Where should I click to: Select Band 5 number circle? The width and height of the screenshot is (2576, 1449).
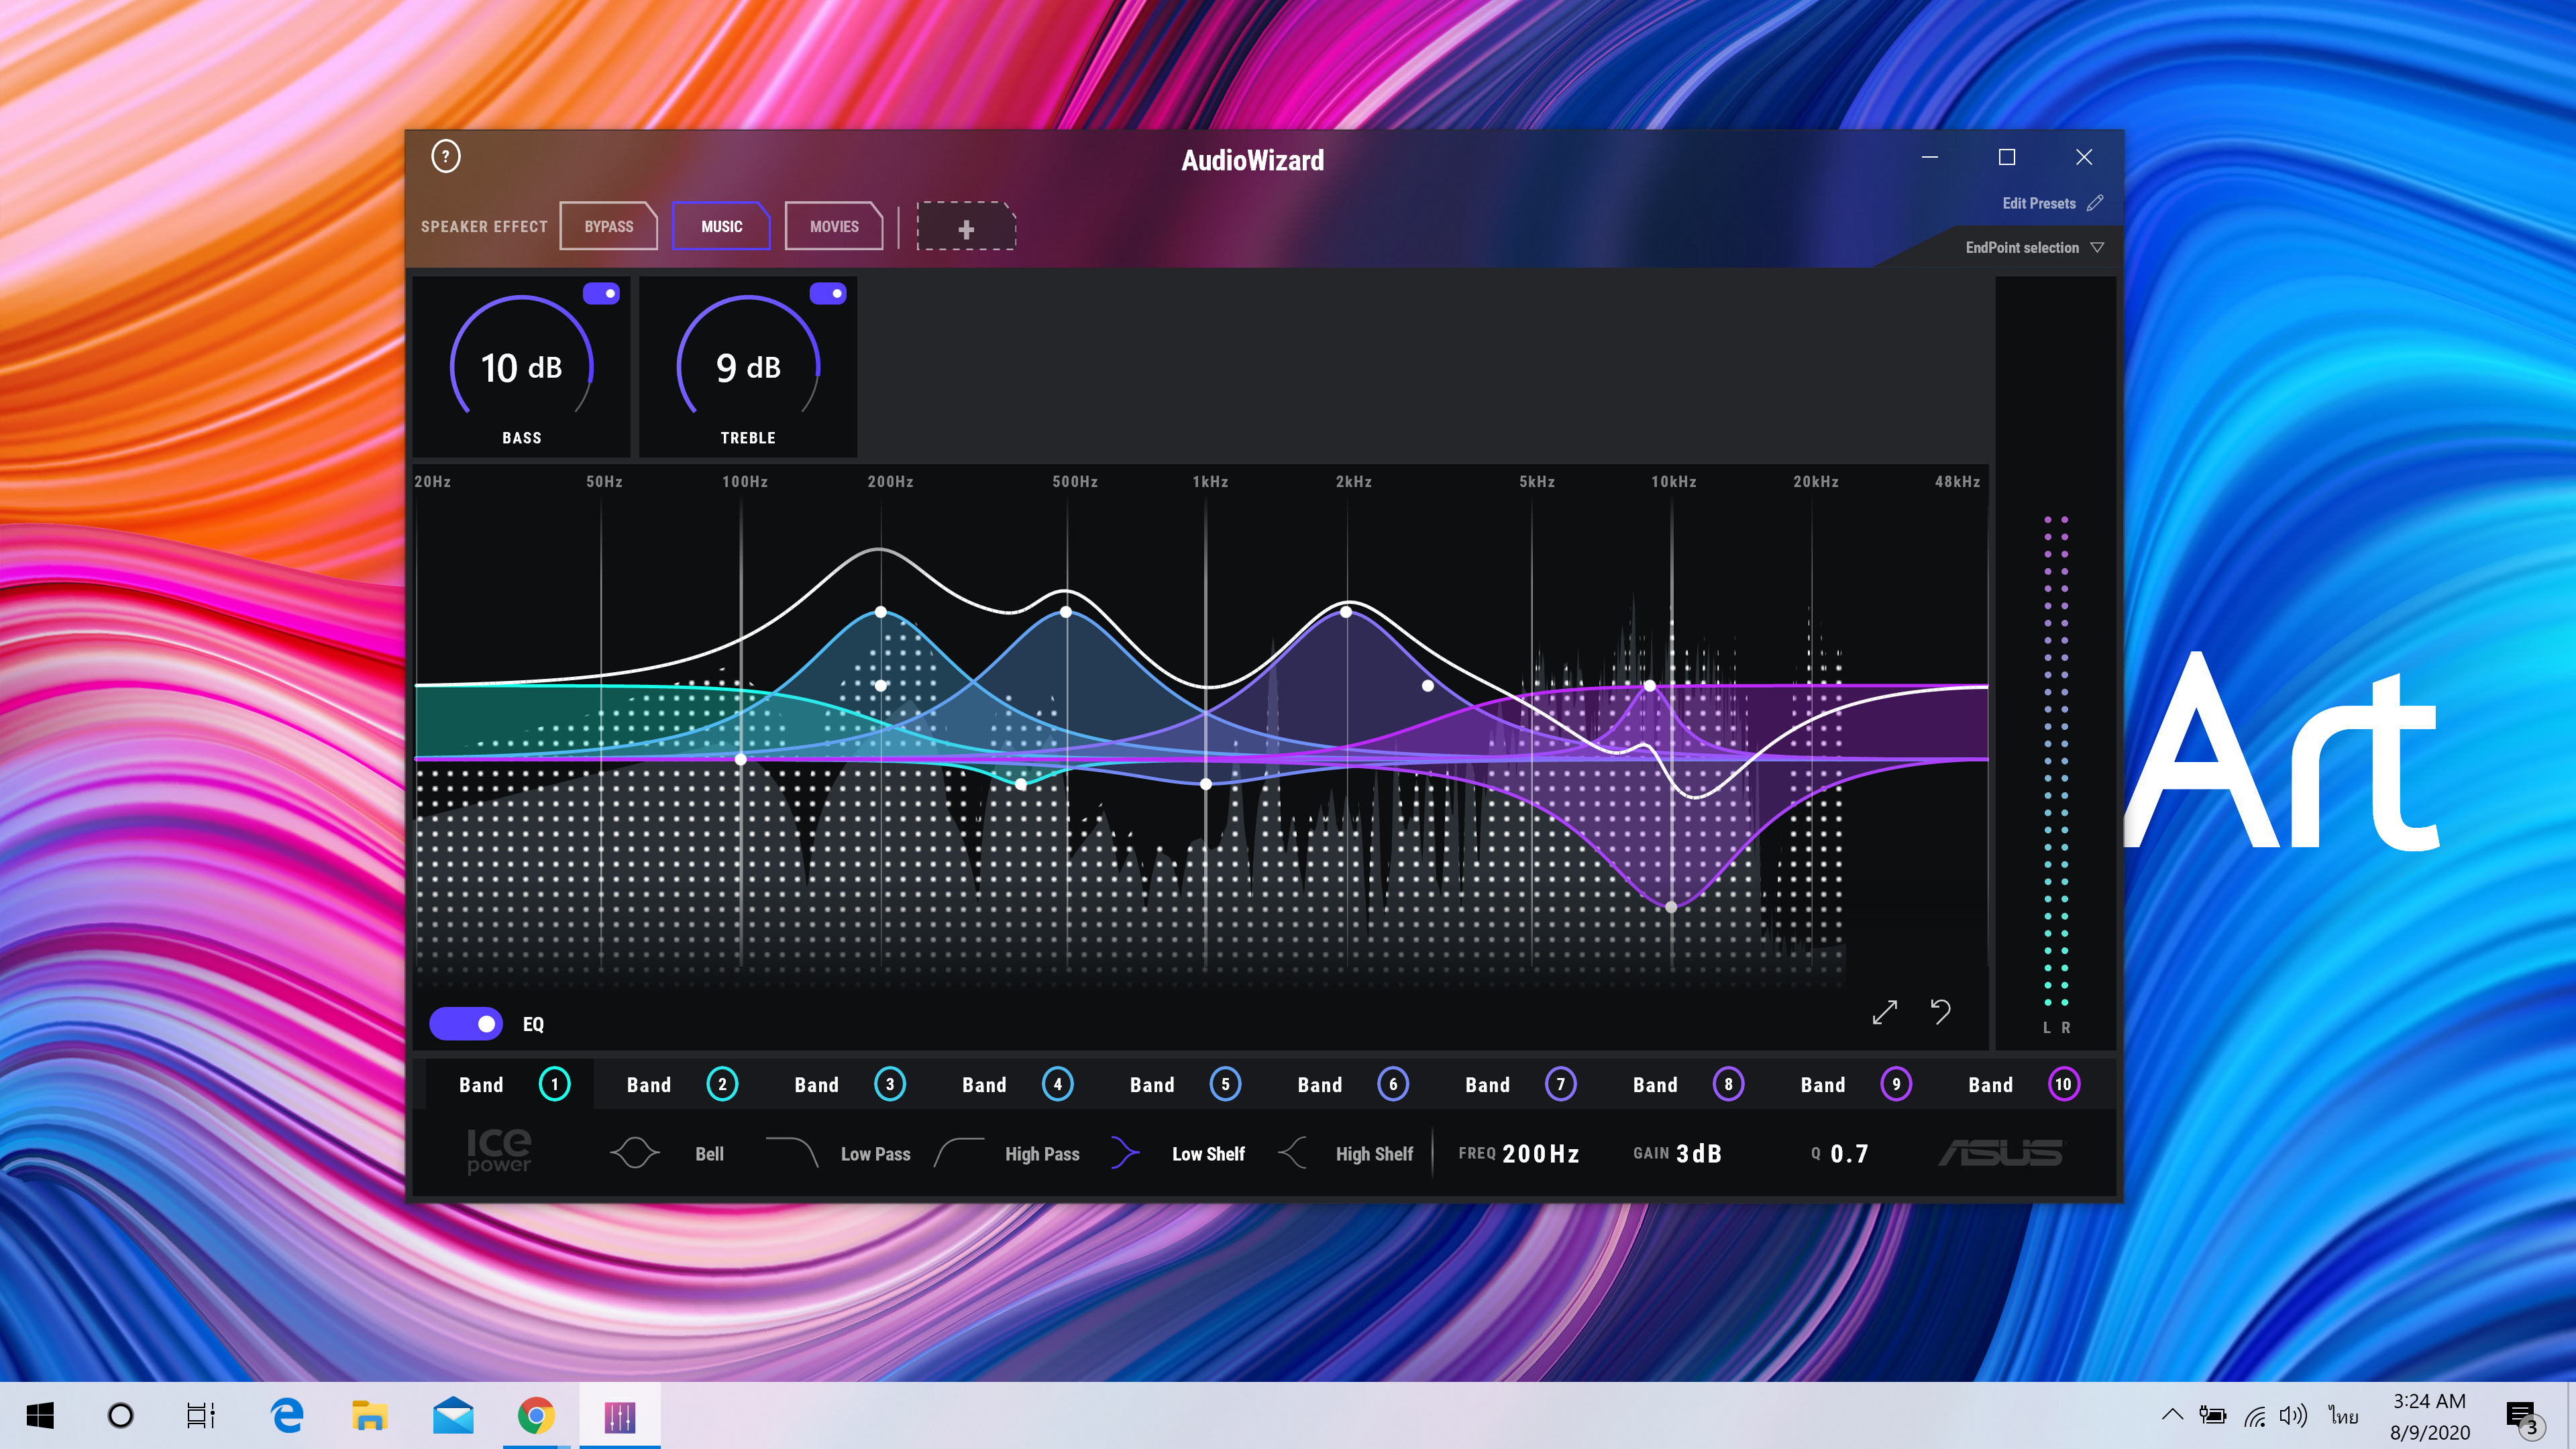(x=1225, y=1084)
